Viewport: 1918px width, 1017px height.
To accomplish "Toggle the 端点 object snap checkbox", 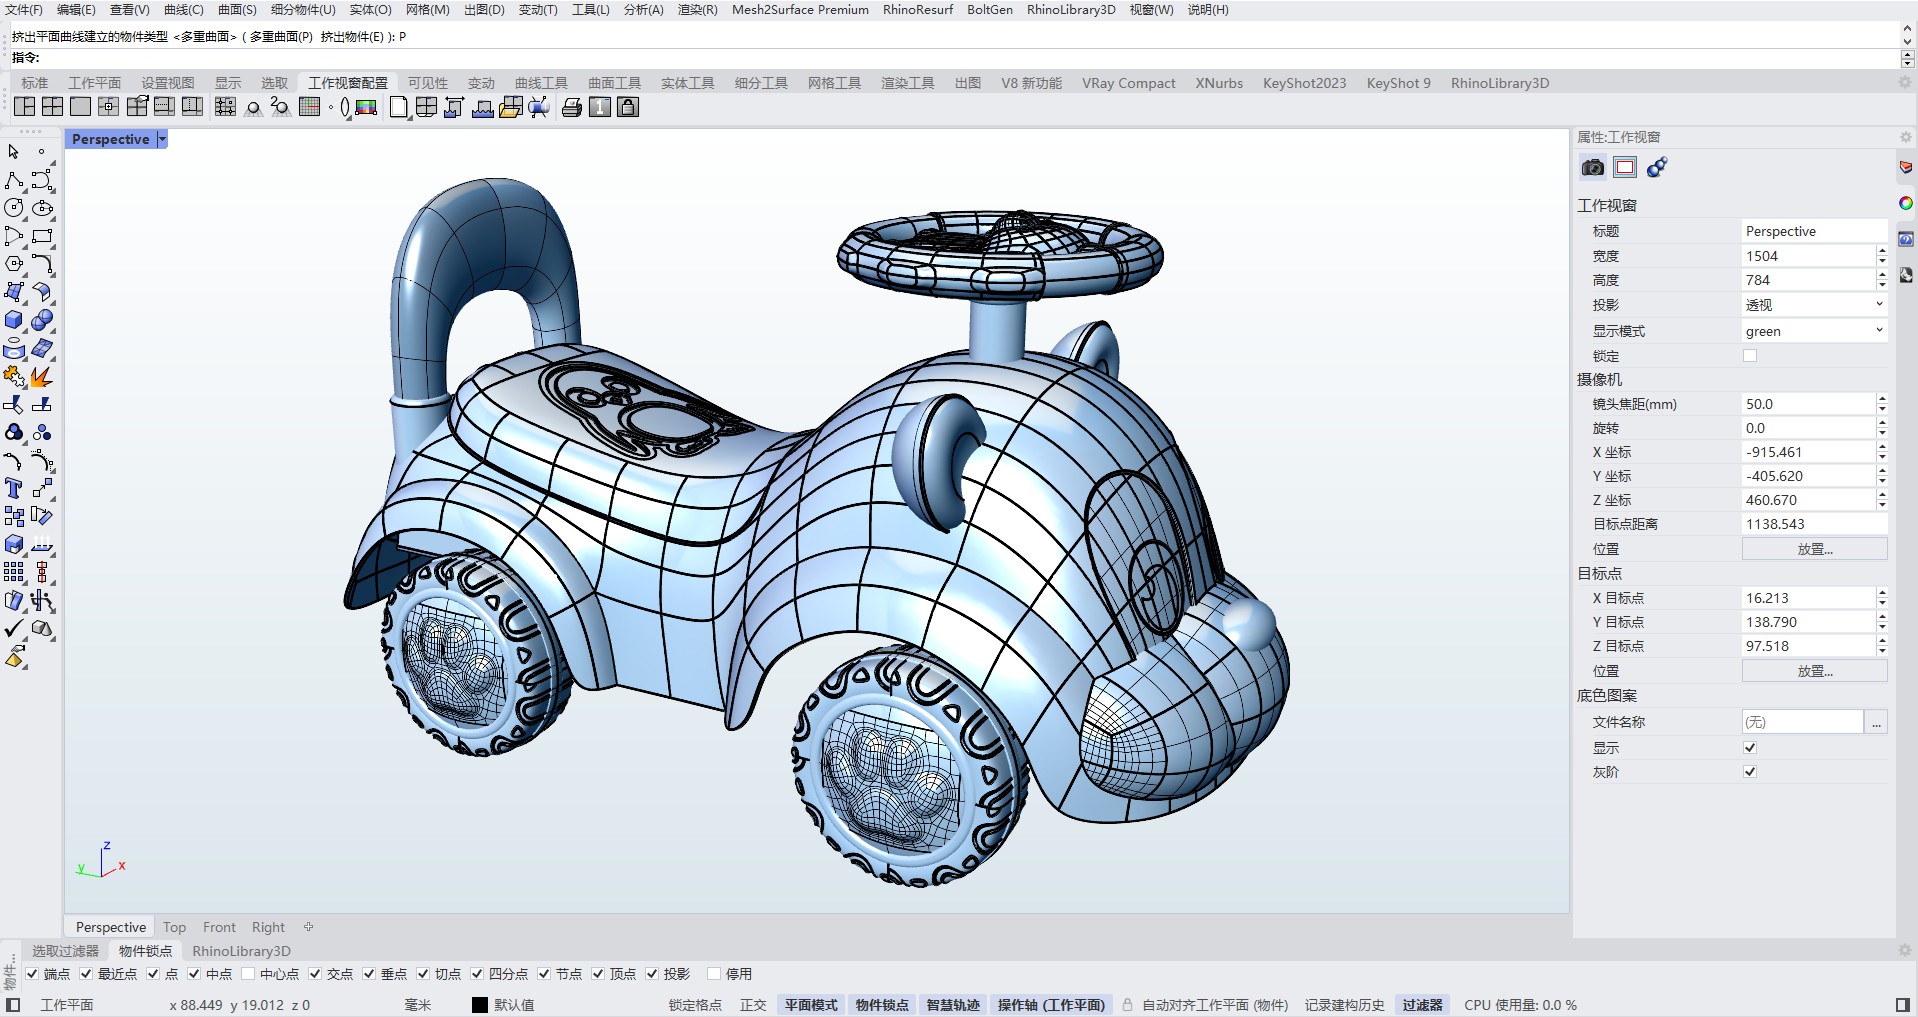I will pyautogui.click(x=32, y=974).
